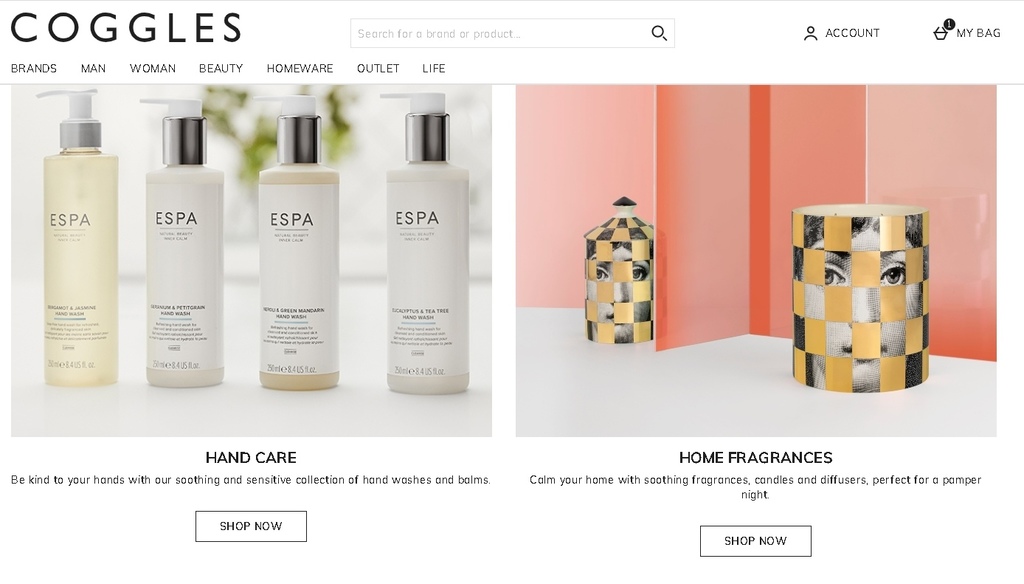Click Shop Now under Hand Care
Viewport: 1024px width, 584px height.
[251, 526]
